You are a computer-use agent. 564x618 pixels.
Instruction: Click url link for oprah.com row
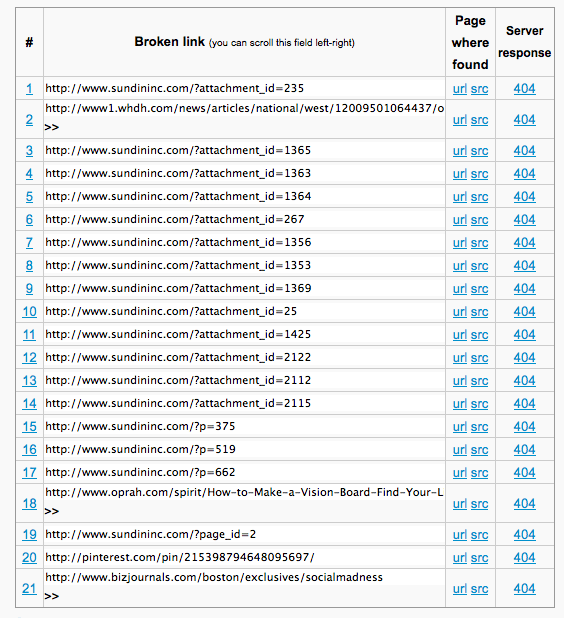click(460, 504)
